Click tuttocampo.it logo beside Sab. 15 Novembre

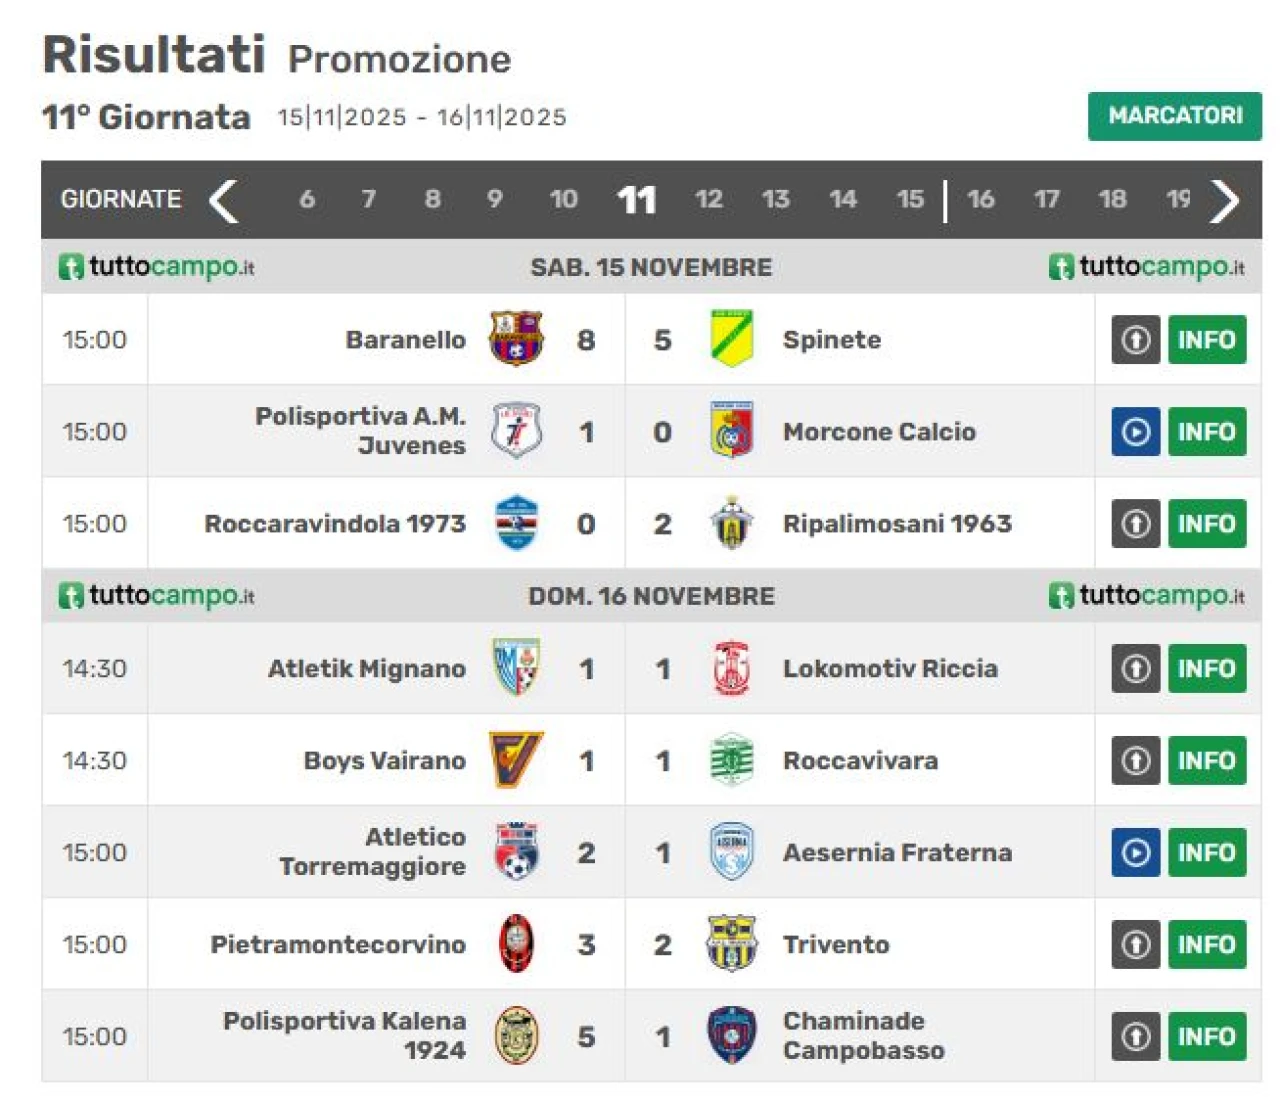tap(157, 267)
